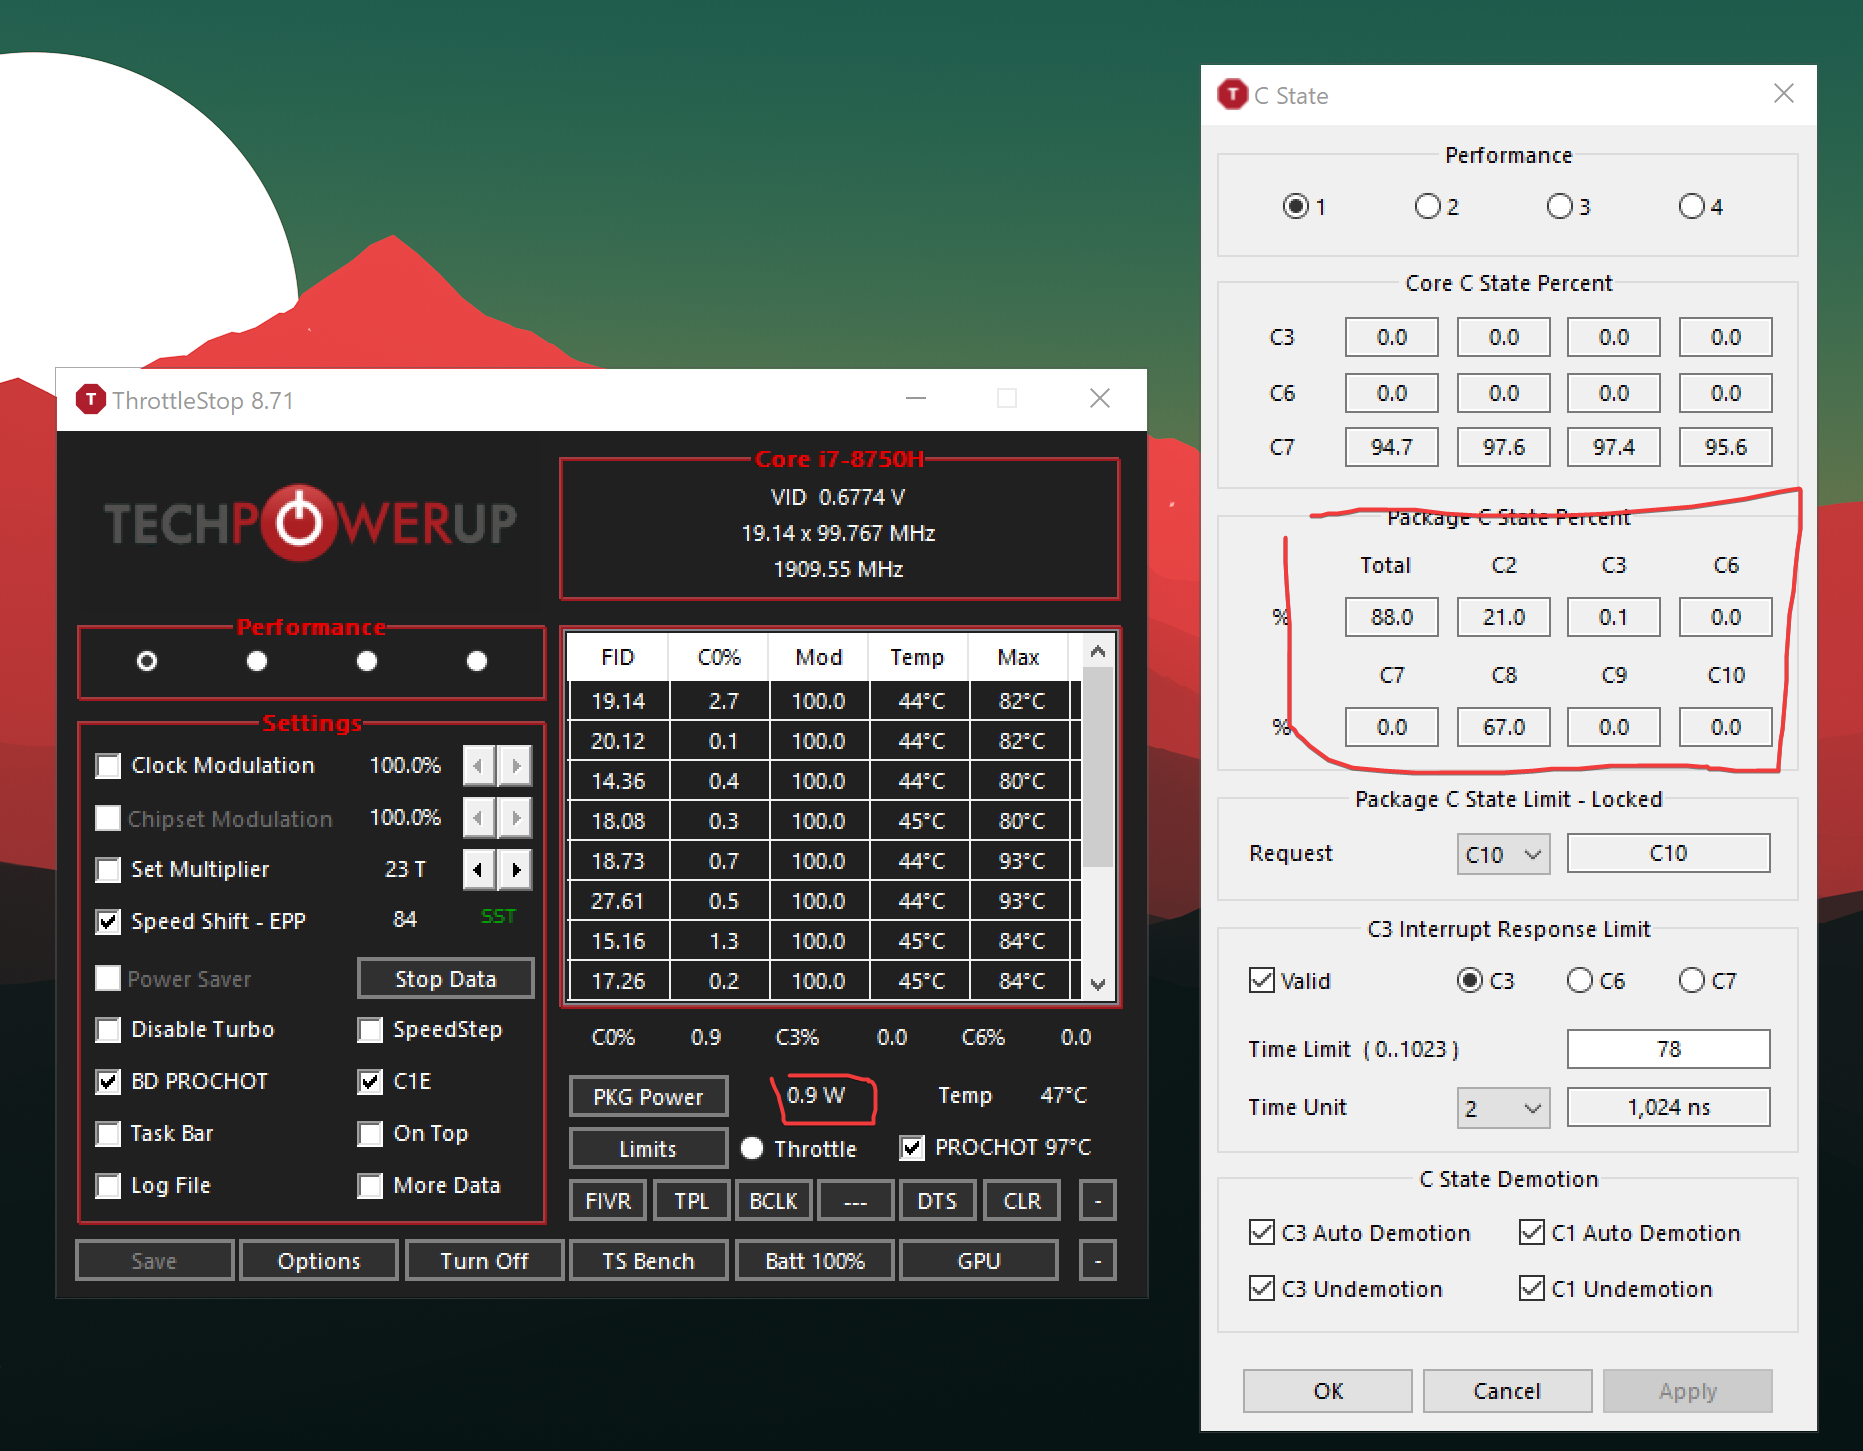Click the Stop Data button
The width and height of the screenshot is (1863, 1451).
coord(445,979)
